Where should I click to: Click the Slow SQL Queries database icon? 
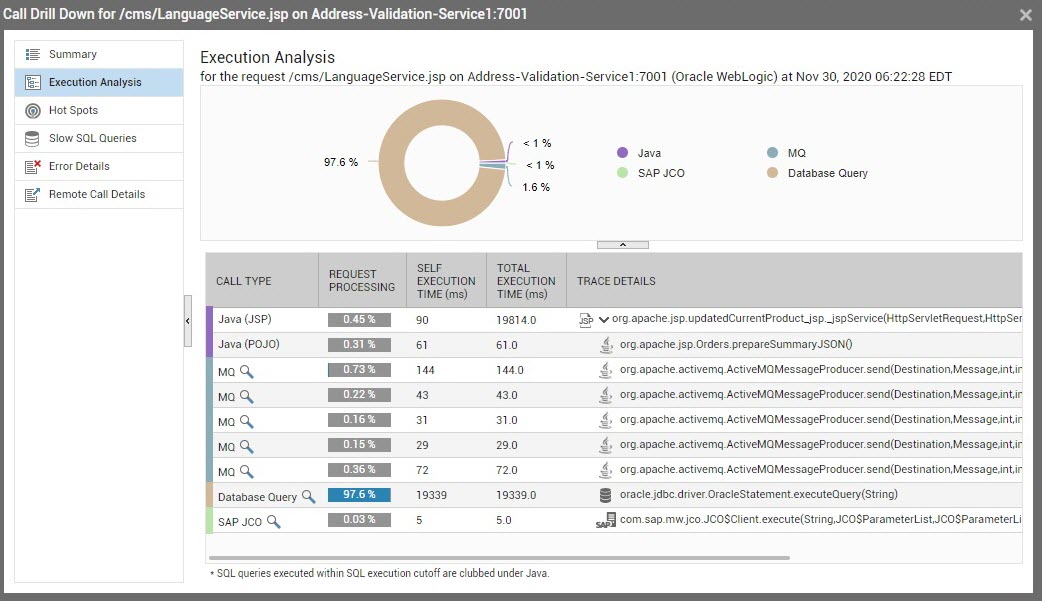click(x=32, y=138)
